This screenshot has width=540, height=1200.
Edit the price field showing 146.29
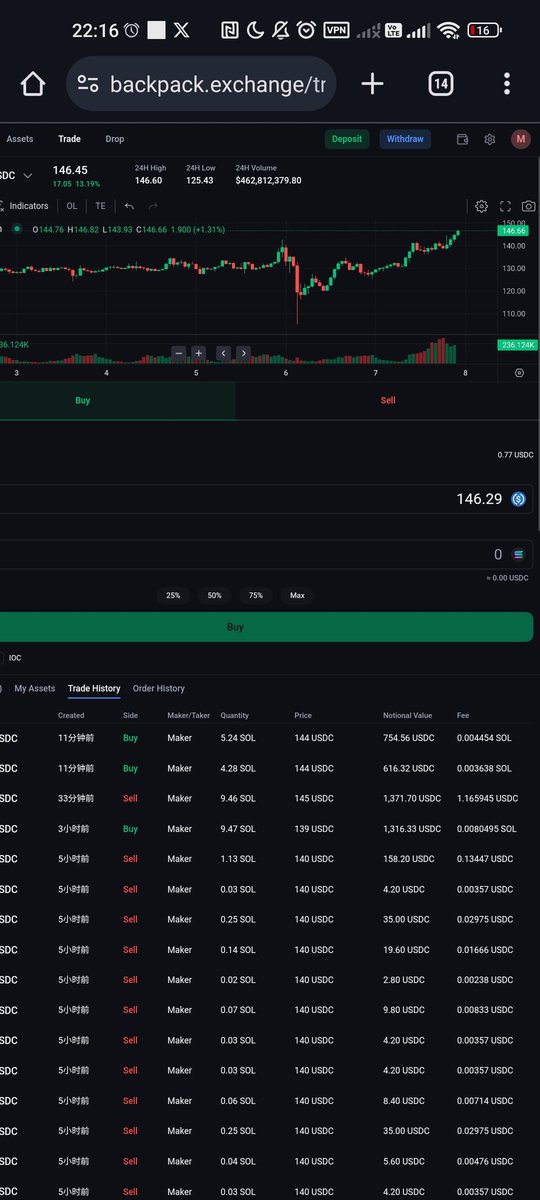(266, 499)
